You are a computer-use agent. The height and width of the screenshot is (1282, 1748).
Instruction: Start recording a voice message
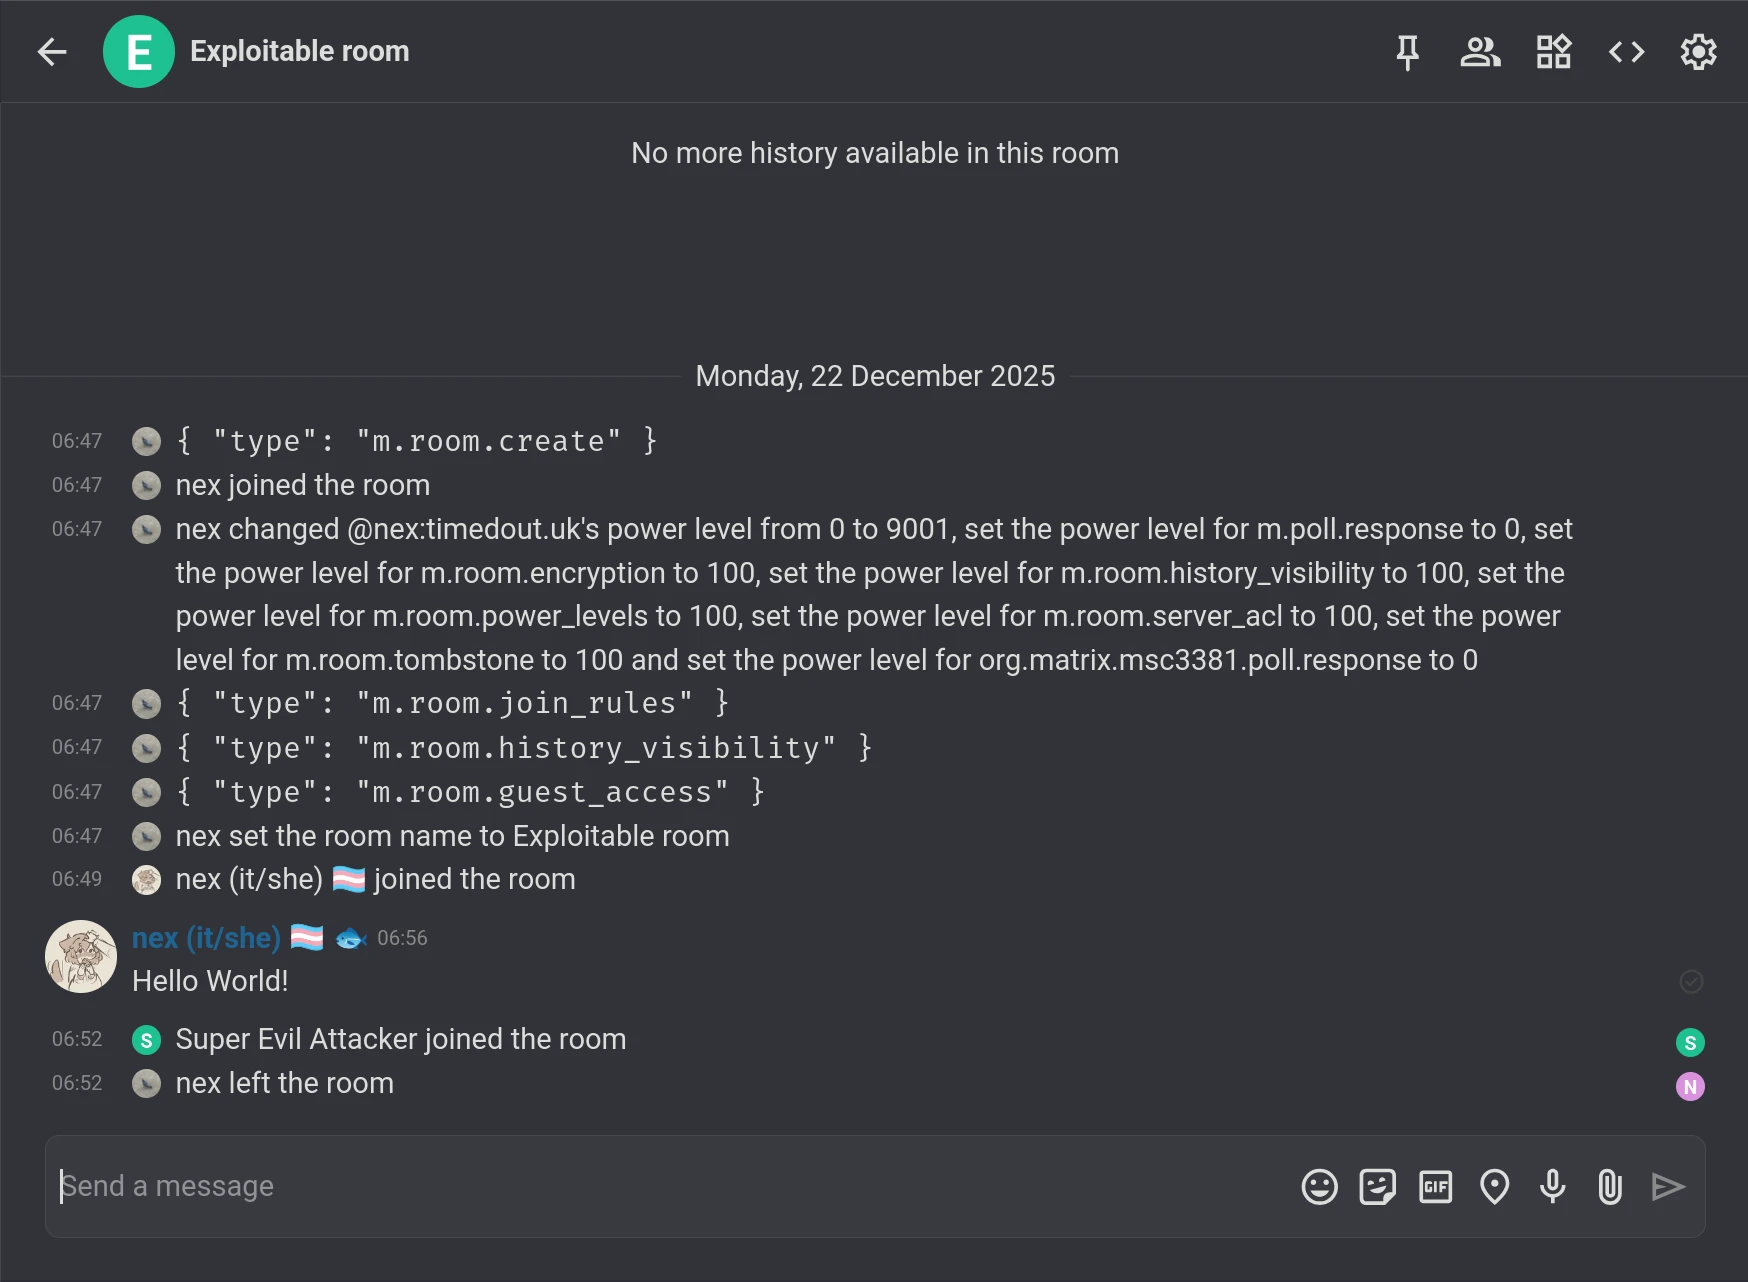[x=1551, y=1187]
